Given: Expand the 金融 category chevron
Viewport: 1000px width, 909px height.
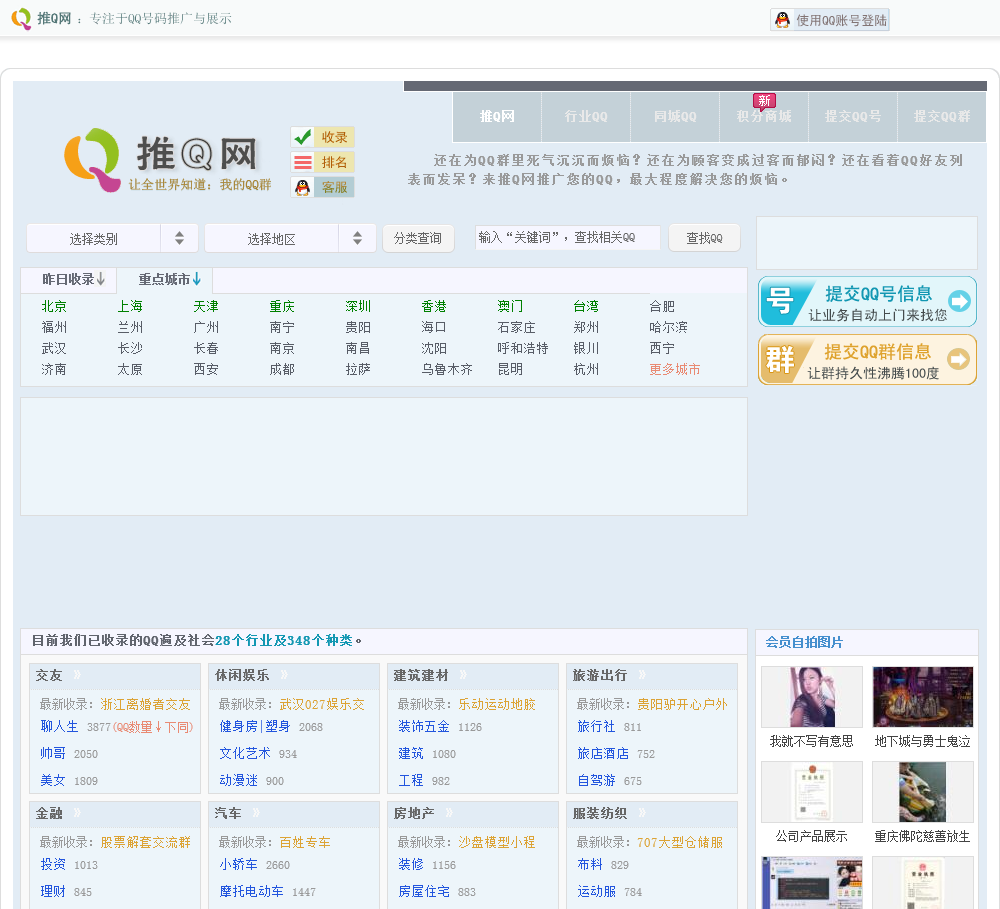Looking at the screenshot, I should point(77,812).
